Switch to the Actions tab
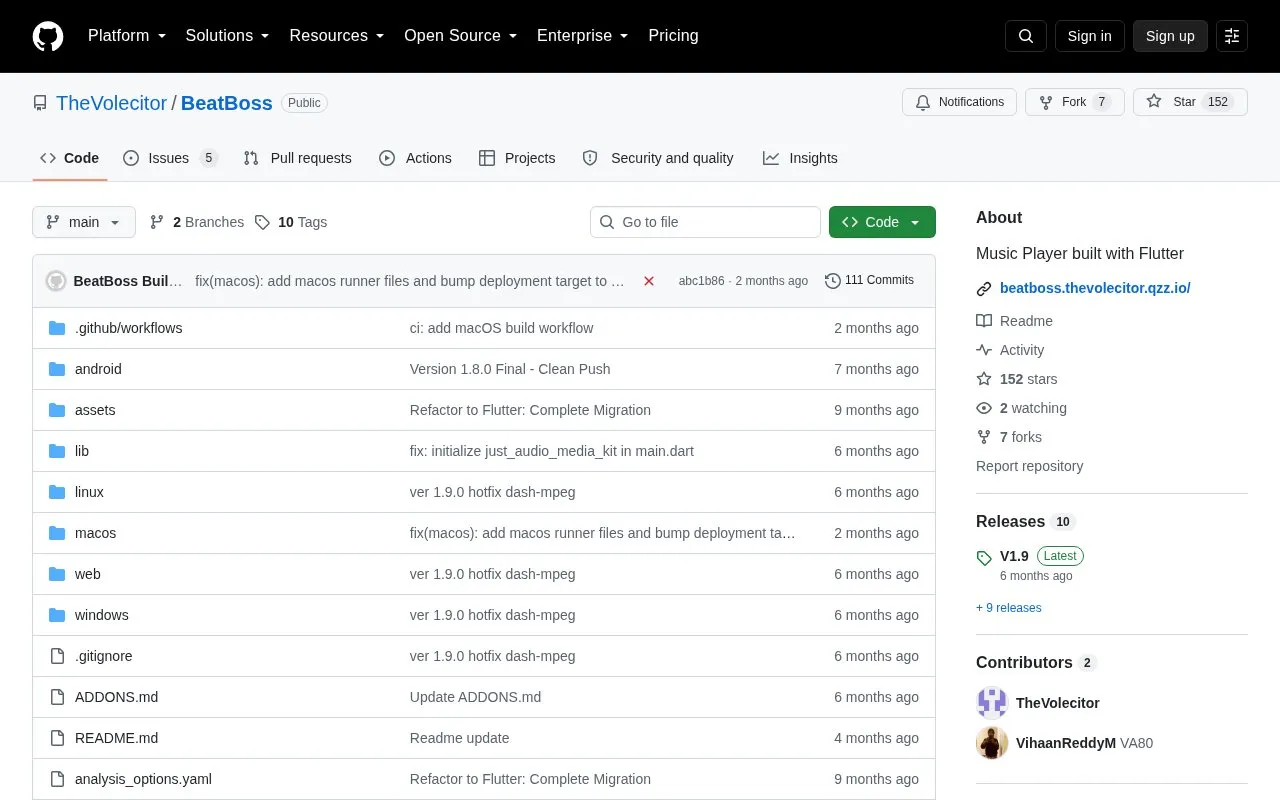 (415, 158)
